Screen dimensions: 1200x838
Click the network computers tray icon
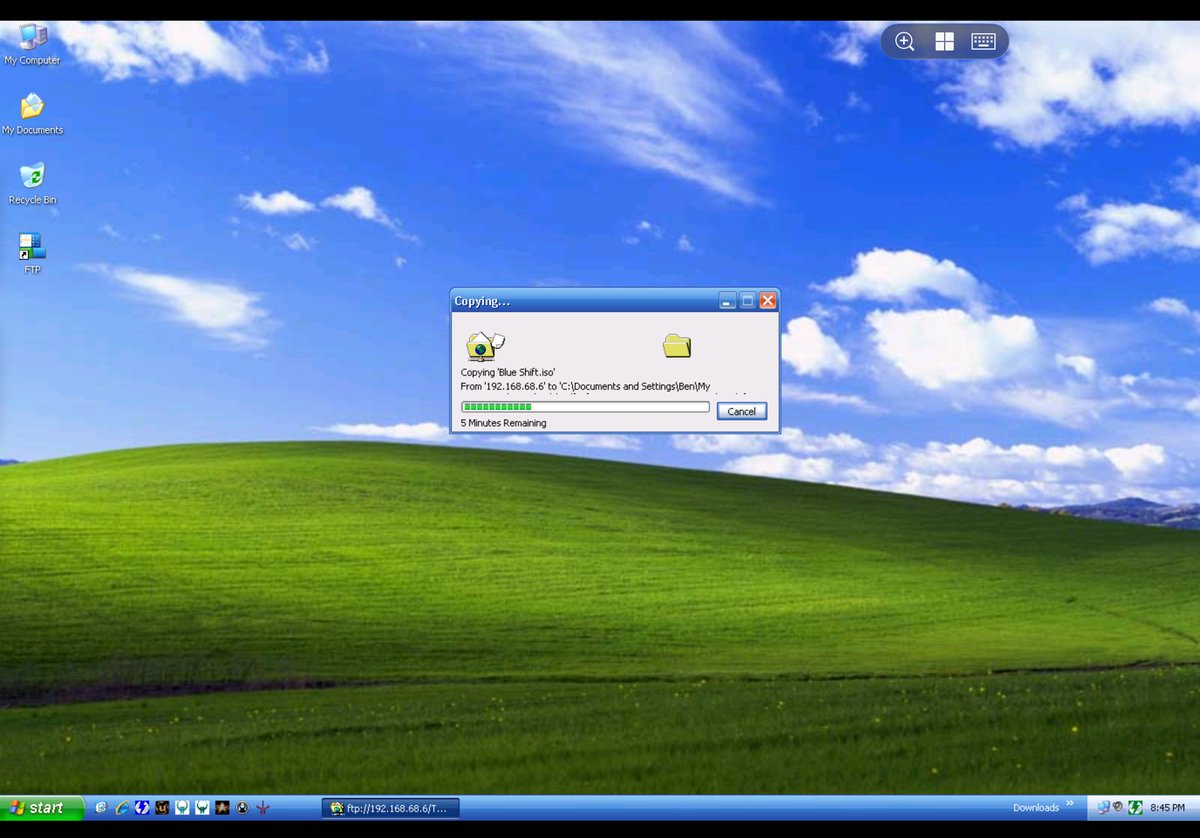click(1103, 808)
